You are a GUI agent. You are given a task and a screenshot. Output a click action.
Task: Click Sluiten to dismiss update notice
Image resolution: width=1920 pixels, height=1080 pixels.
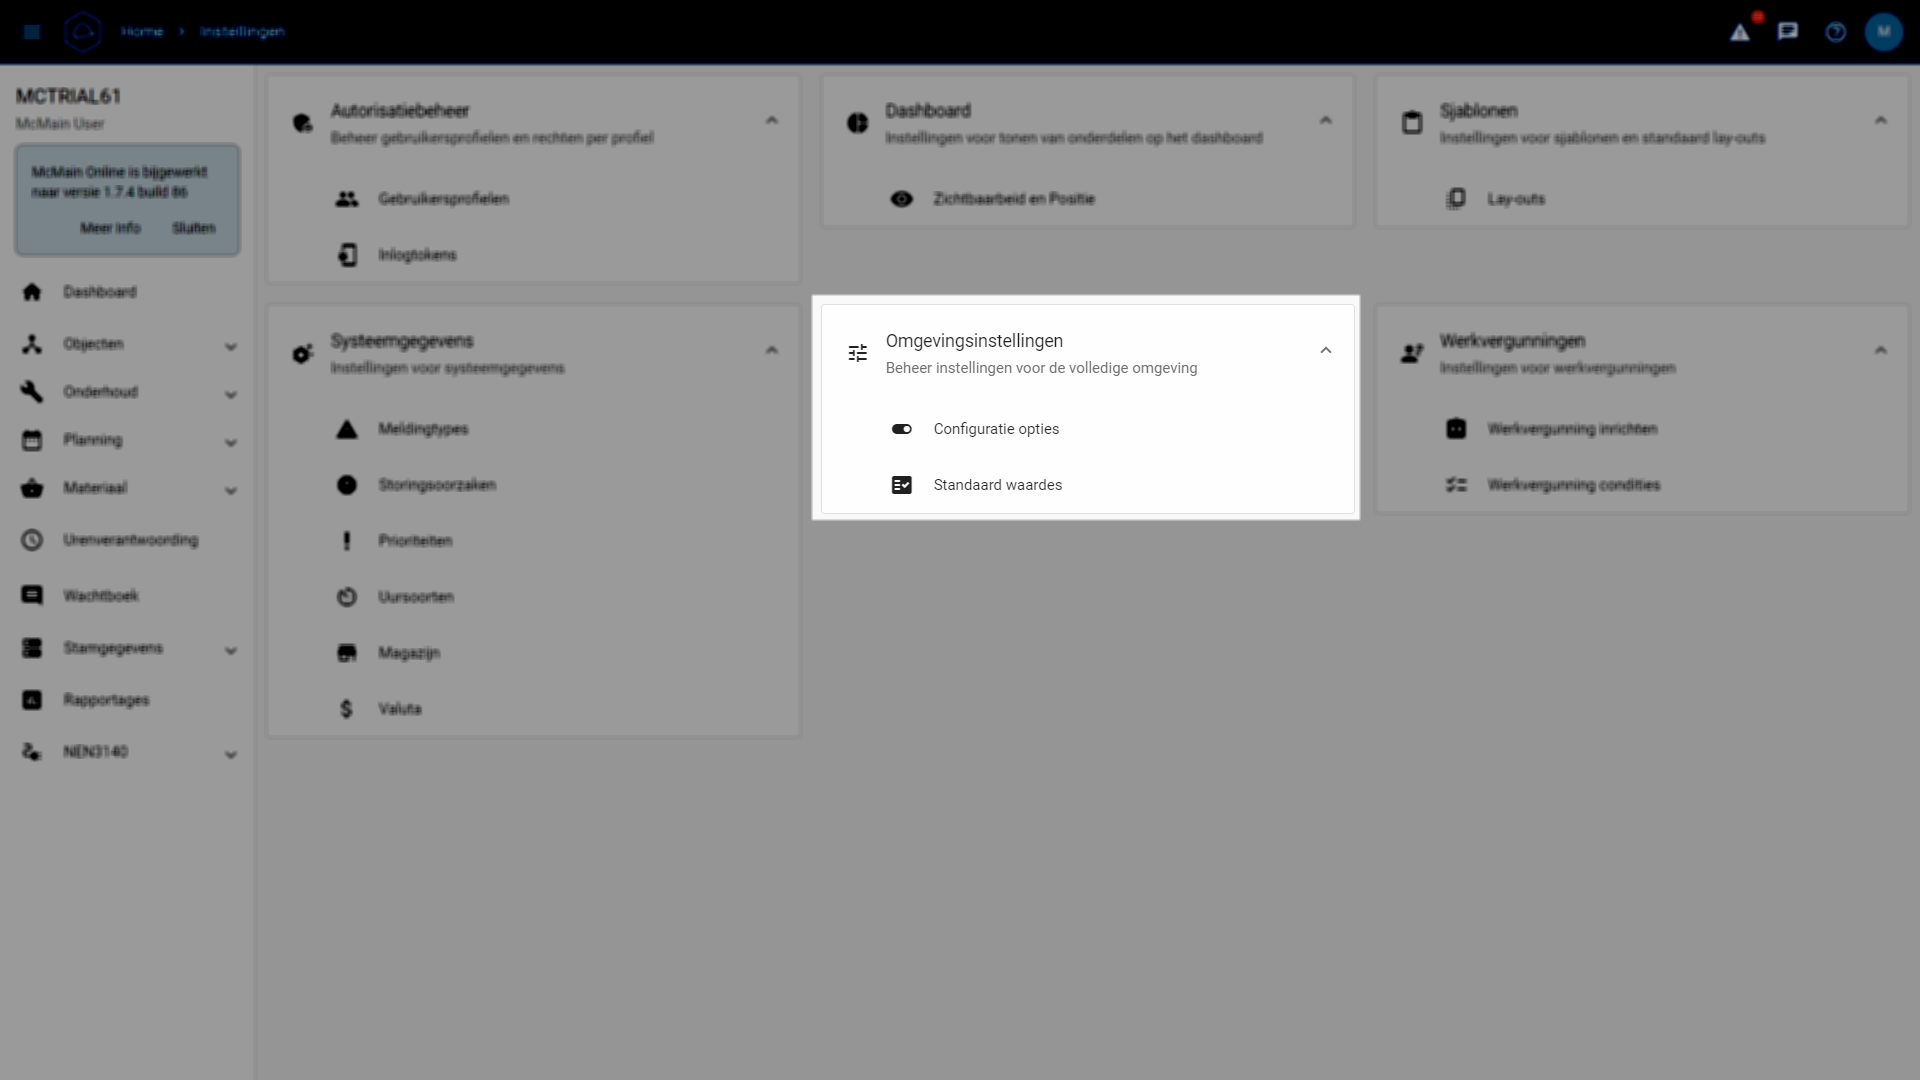click(193, 228)
